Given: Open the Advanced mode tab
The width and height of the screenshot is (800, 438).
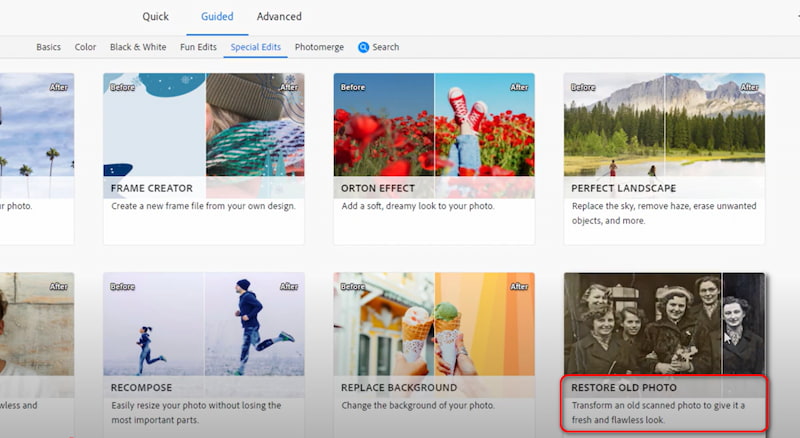Looking at the screenshot, I should [279, 17].
